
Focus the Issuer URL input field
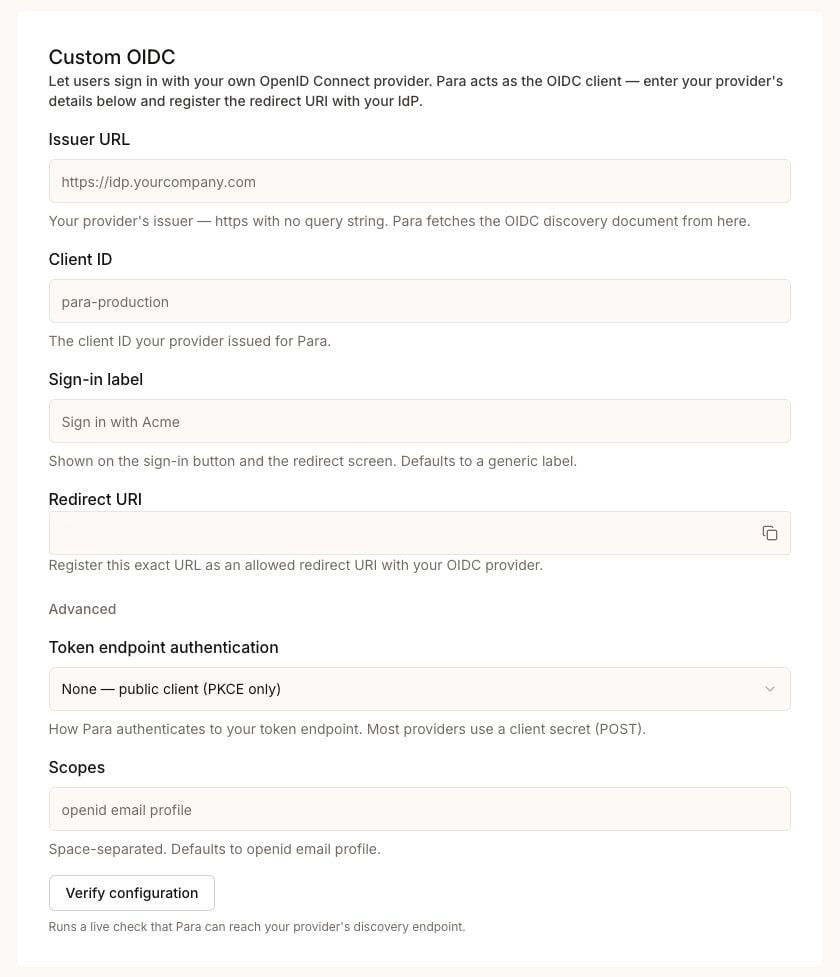tap(419, 181)
